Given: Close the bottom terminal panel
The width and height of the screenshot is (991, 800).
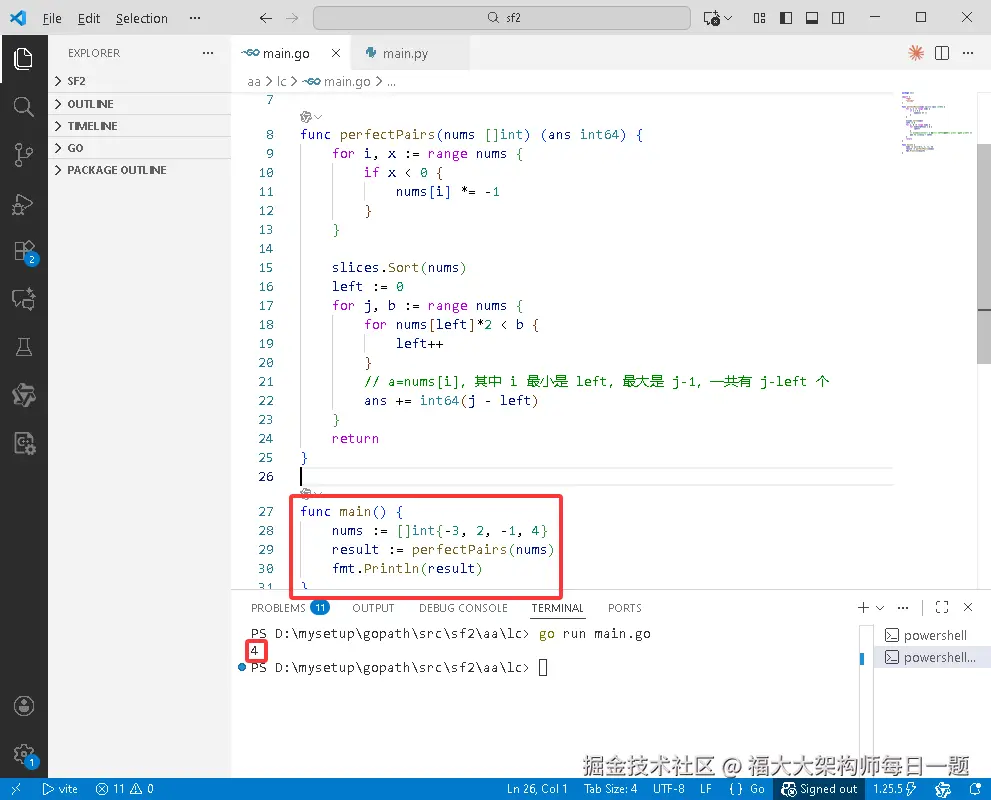Looking at the screenshot, I should tap(968, 607).
